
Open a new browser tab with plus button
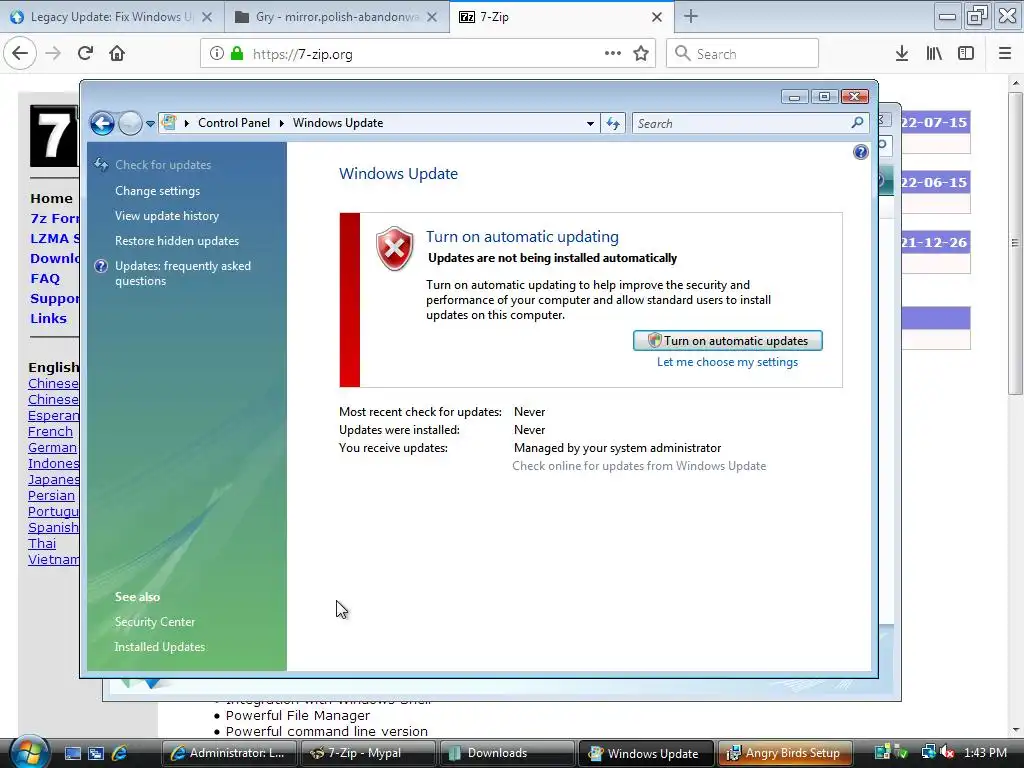click(691, 16)
